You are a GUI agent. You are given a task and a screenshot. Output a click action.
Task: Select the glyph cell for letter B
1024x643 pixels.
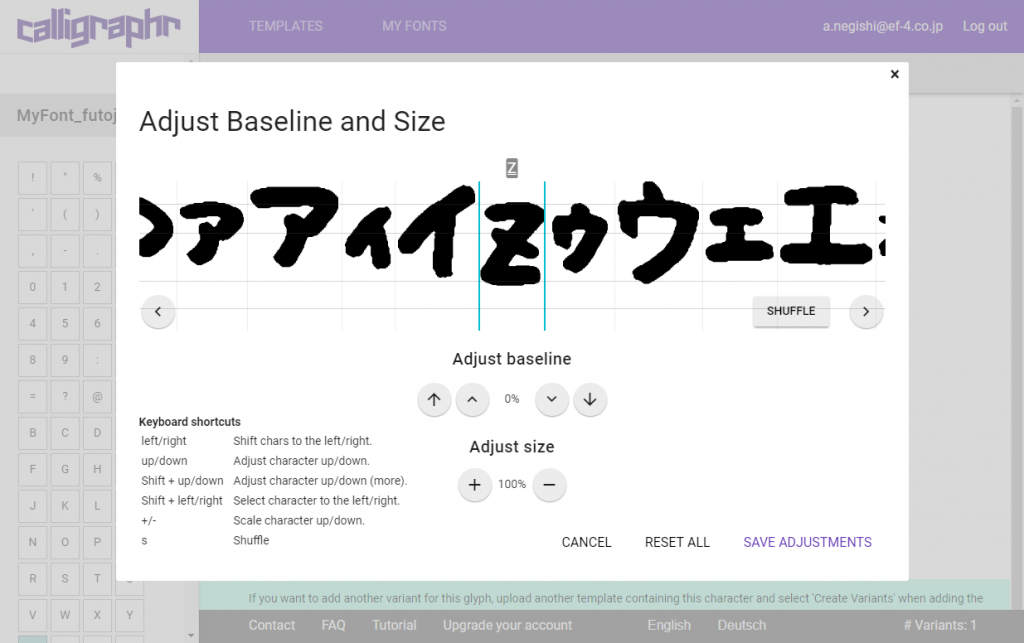point(31,432)
